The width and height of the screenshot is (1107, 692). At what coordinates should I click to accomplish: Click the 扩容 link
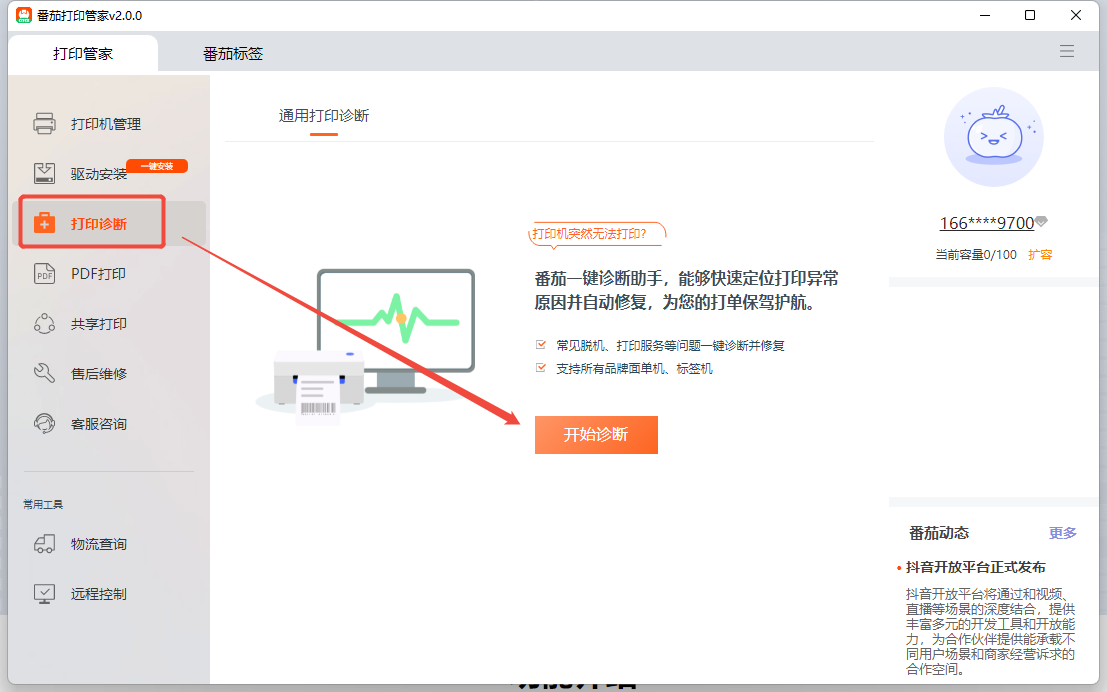click(1040, 255)
